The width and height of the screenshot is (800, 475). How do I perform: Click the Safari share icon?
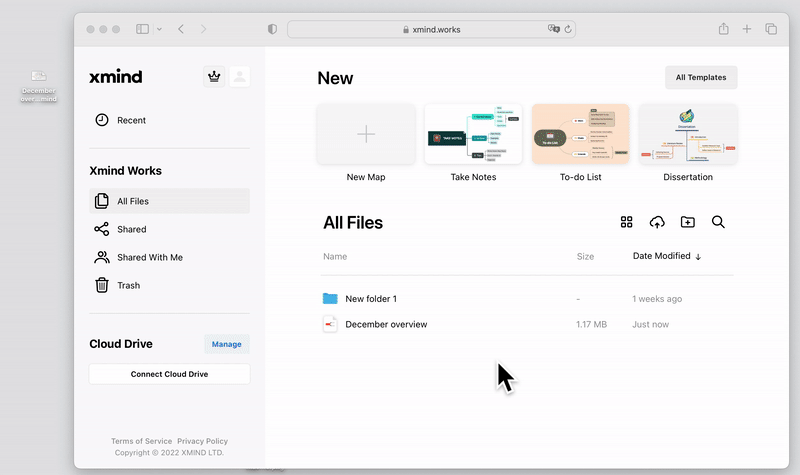(x=723, y=29)
